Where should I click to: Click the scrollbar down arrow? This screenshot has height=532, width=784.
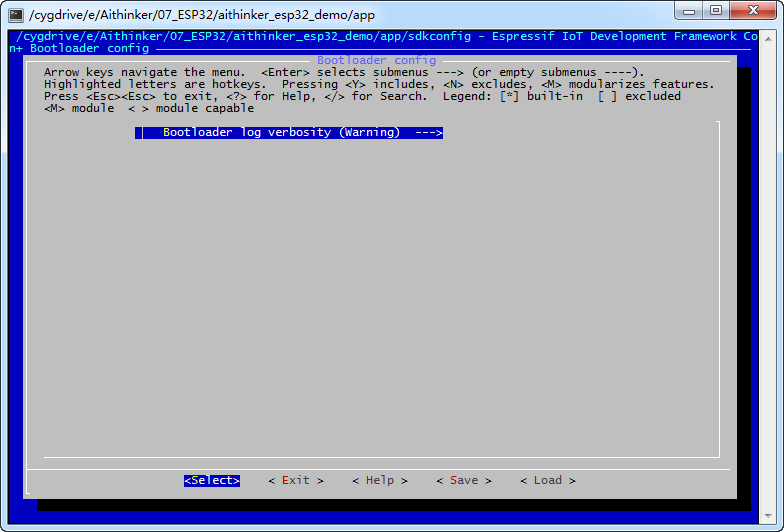point(768,516)
